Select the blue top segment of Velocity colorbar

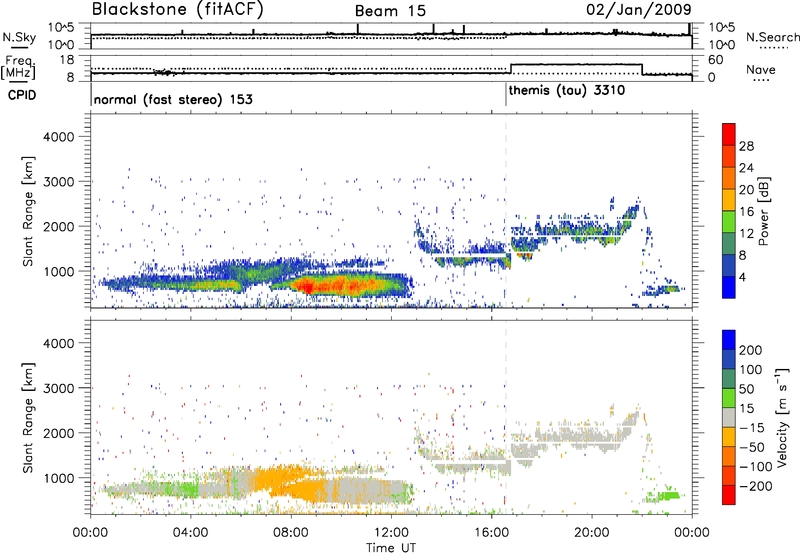(x=729, y=340)
